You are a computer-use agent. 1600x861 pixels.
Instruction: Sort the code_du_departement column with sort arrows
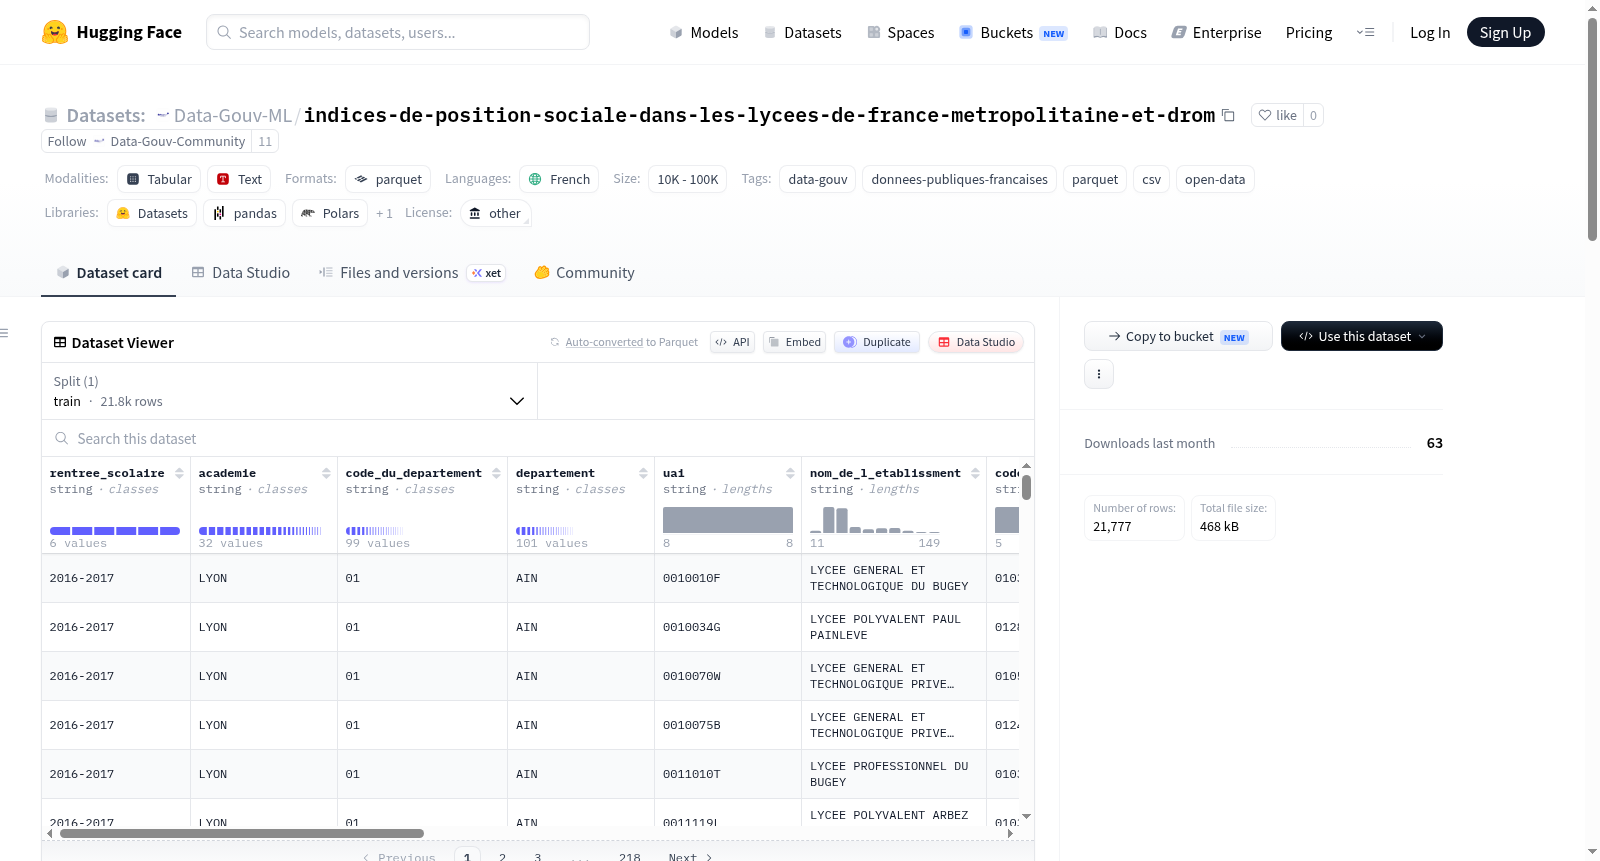point(496,473)
